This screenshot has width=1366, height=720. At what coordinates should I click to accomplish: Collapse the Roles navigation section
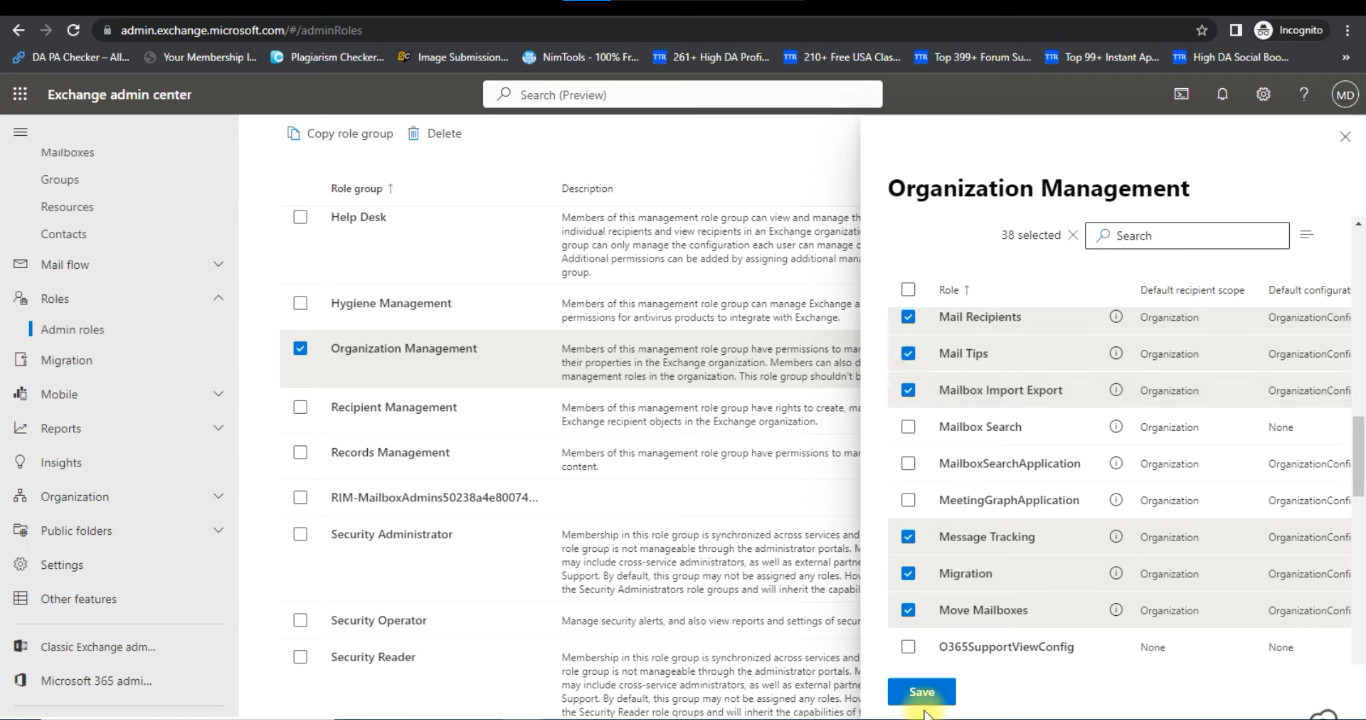click(218, 299)
